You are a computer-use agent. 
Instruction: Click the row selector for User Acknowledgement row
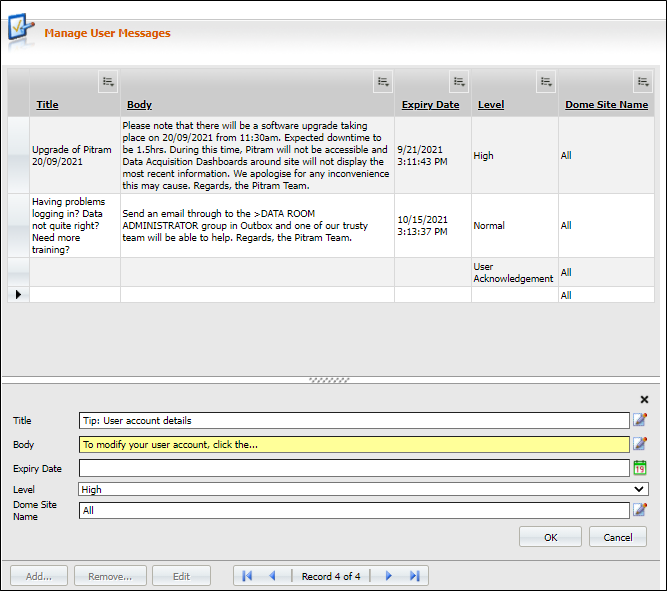[x=18, y=272]
